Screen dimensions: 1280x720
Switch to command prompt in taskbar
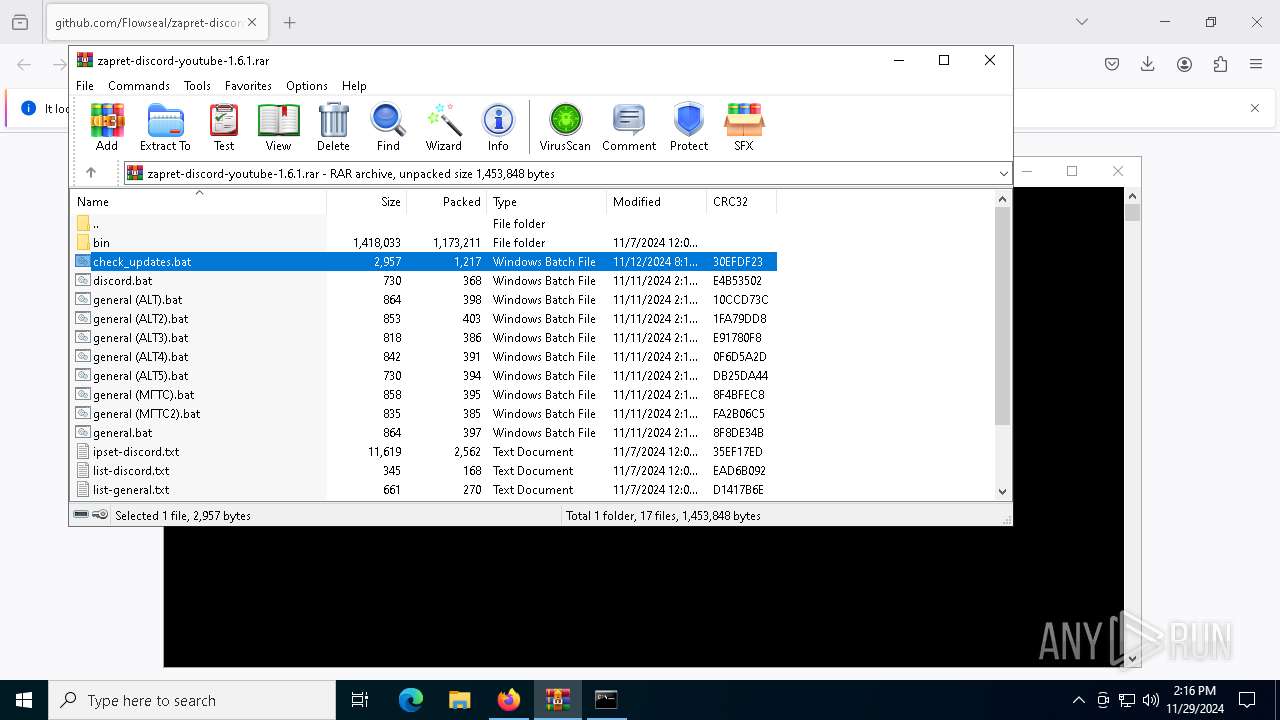606,700
